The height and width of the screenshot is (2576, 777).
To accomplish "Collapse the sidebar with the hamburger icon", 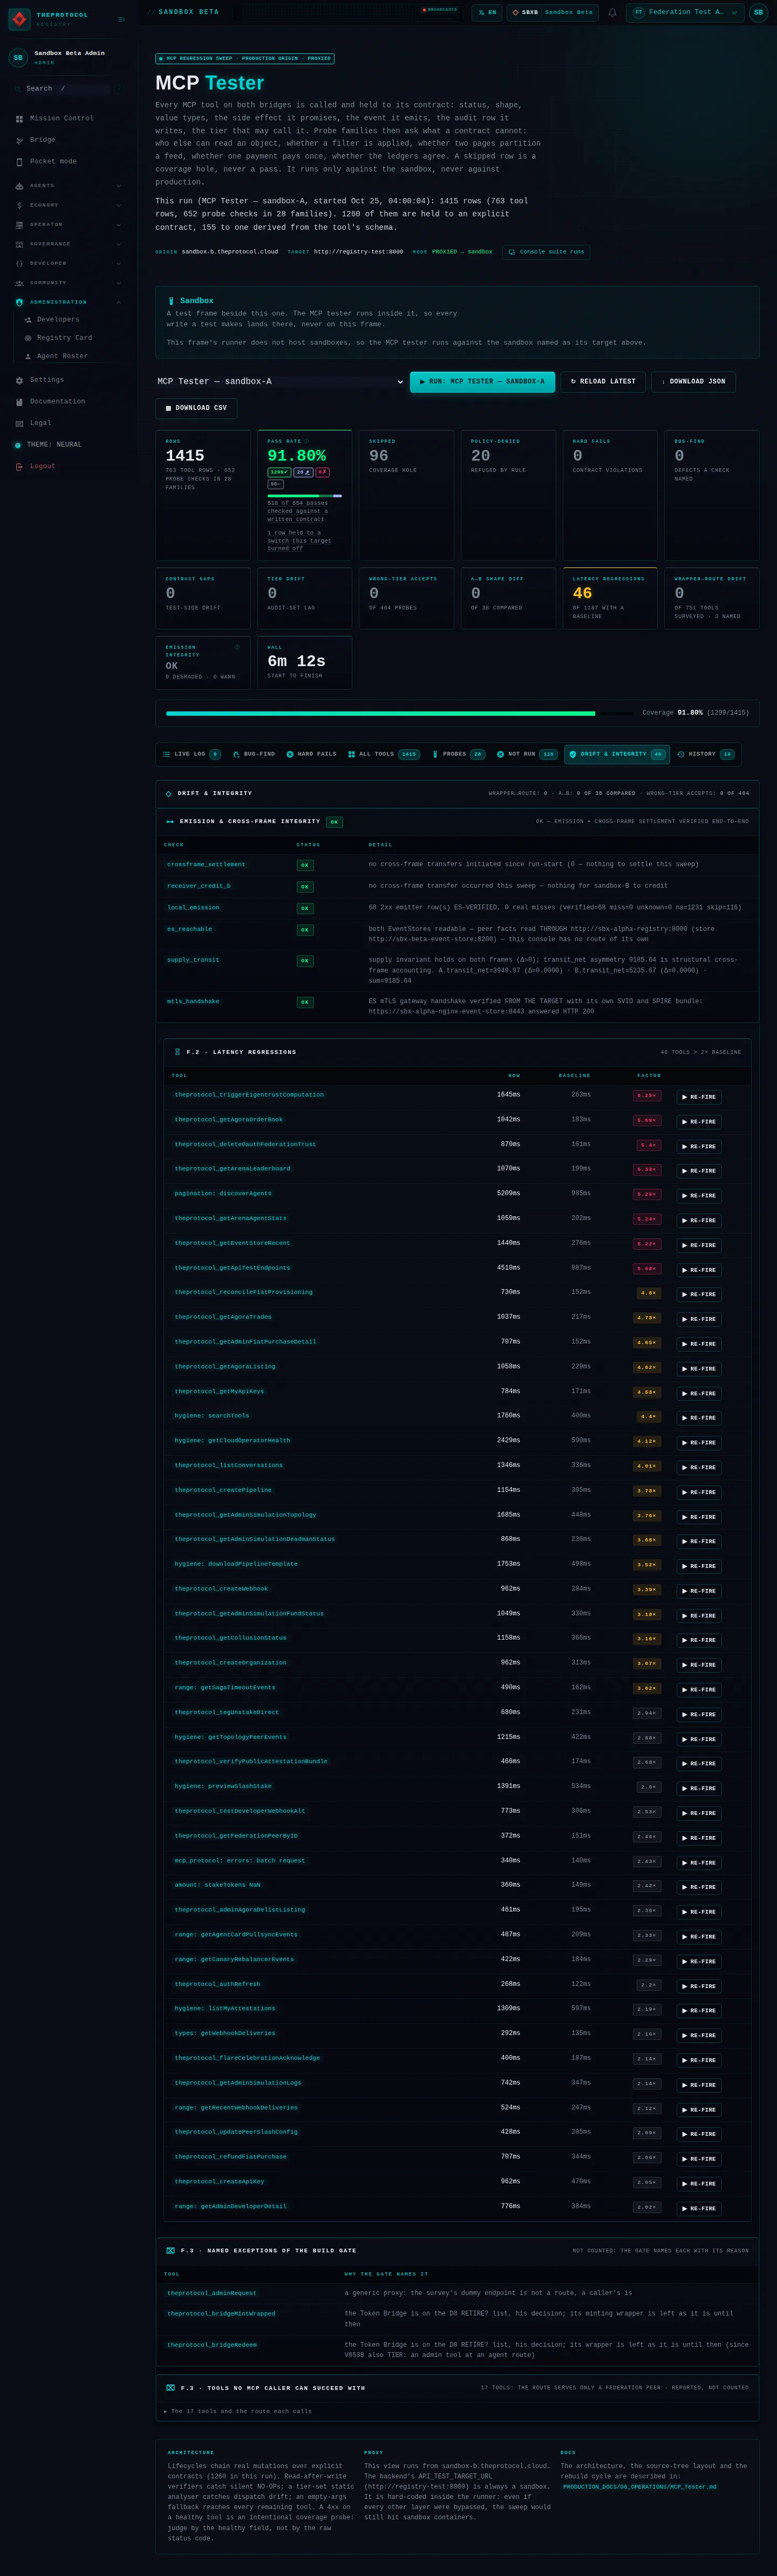I will click(x=122, y=19).
